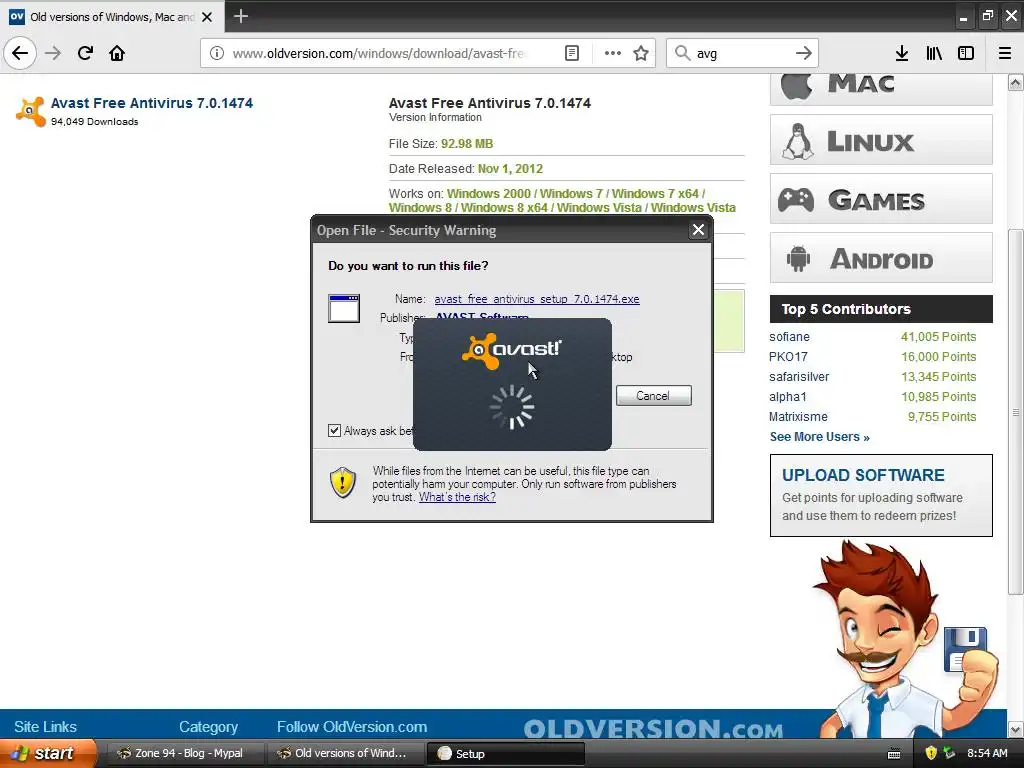This screenshot has height=768, width=1024.
Task: Show site information icon in address bar
Action: (217, 53)
